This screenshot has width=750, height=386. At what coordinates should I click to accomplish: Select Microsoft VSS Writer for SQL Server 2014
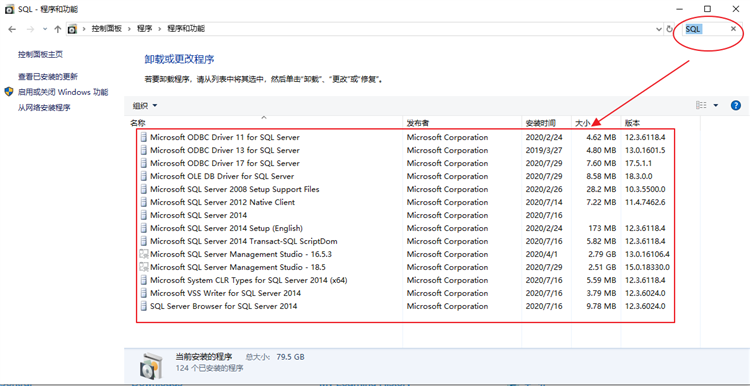(225, 293)
